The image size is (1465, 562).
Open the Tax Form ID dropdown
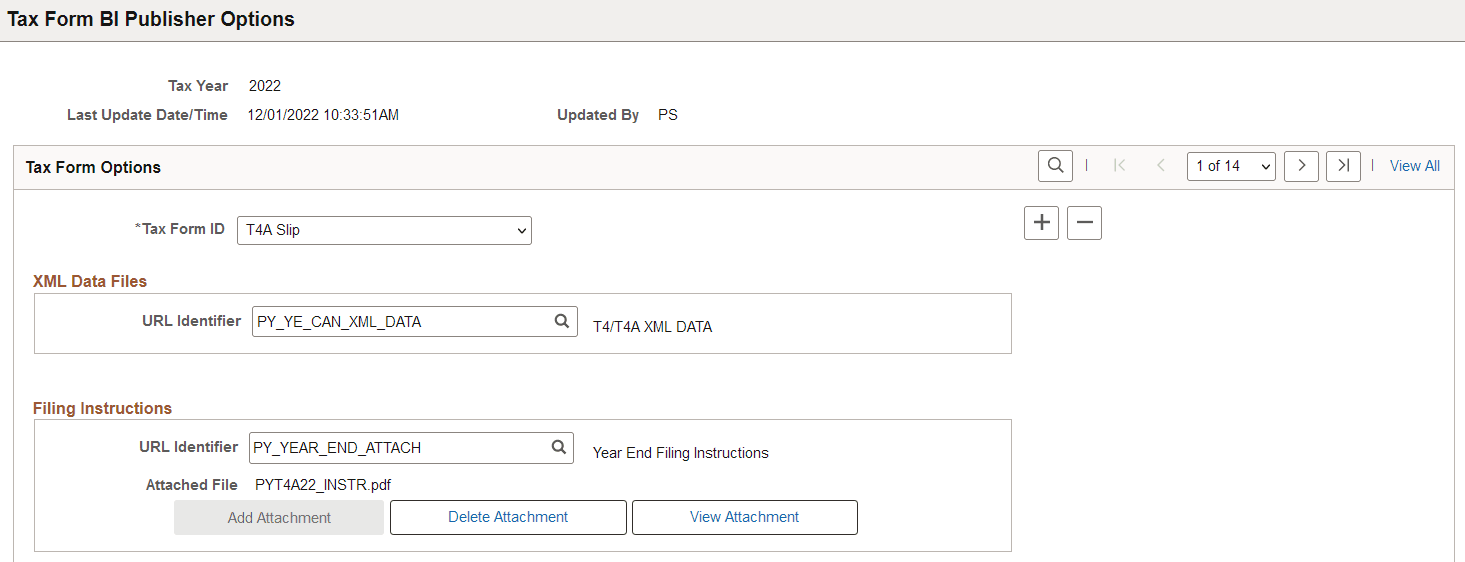click(384, 230)
